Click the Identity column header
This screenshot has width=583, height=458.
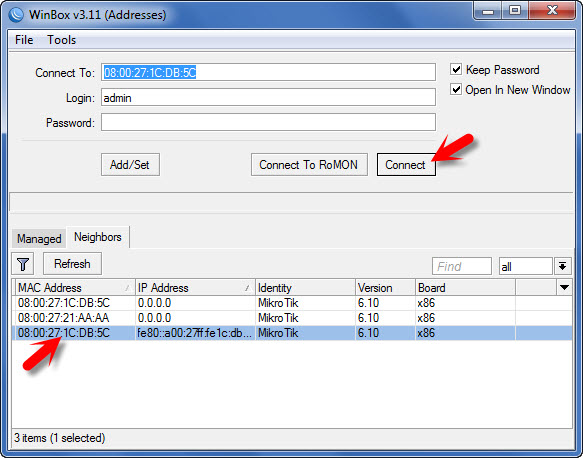(305, 288)
